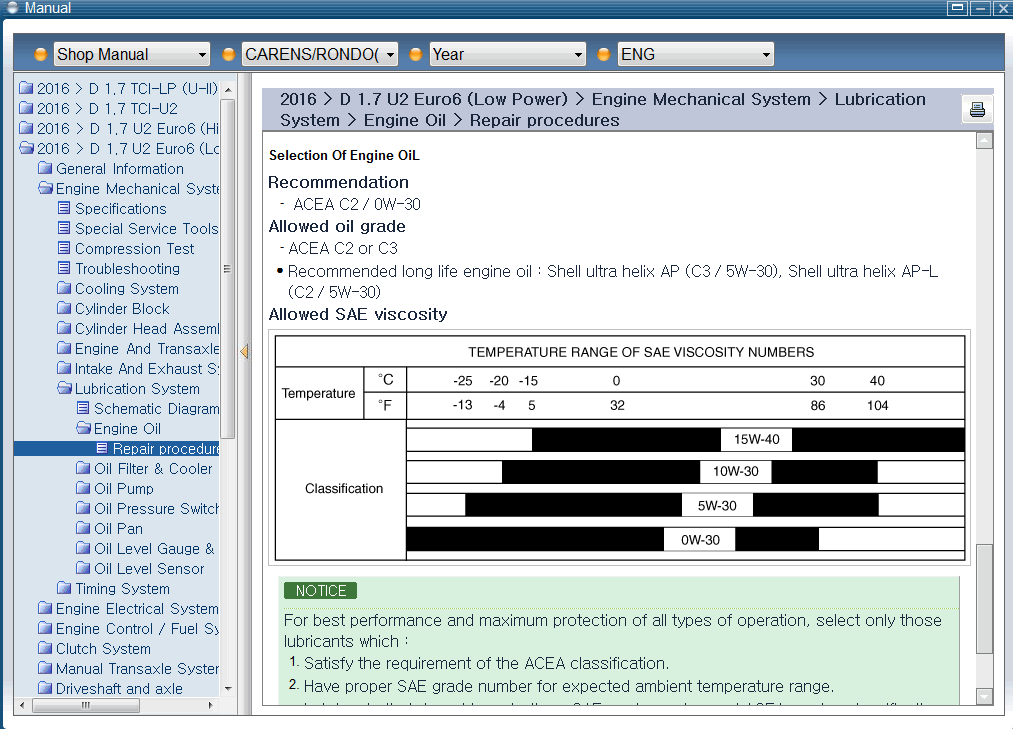Expand the Oil Pressure Switch folder

148,509
